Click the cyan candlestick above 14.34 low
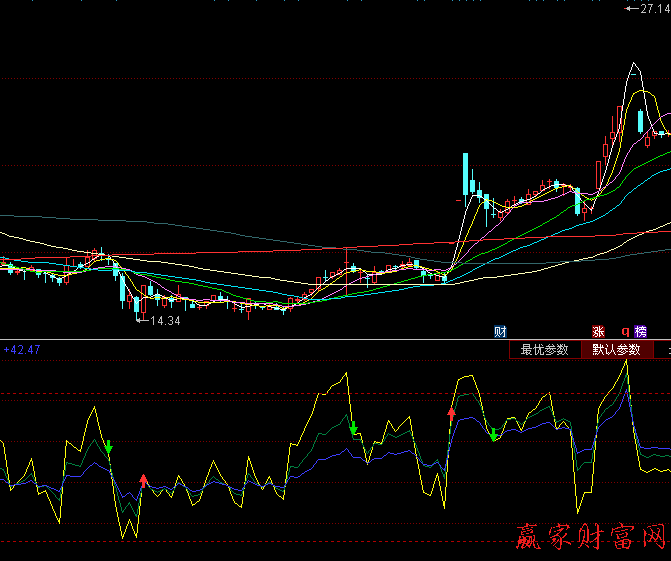Screen dimensions: 671x561 point(138,305)
